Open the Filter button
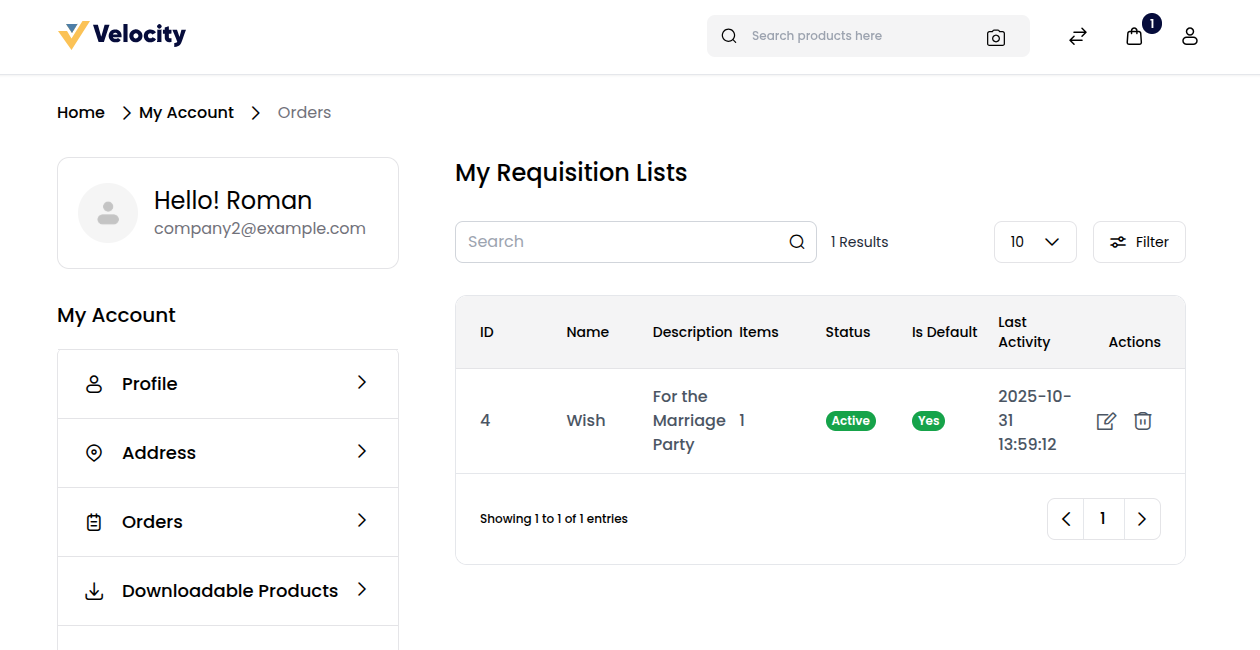This screenshot has height=650, width=1260. coord(1139,242)
